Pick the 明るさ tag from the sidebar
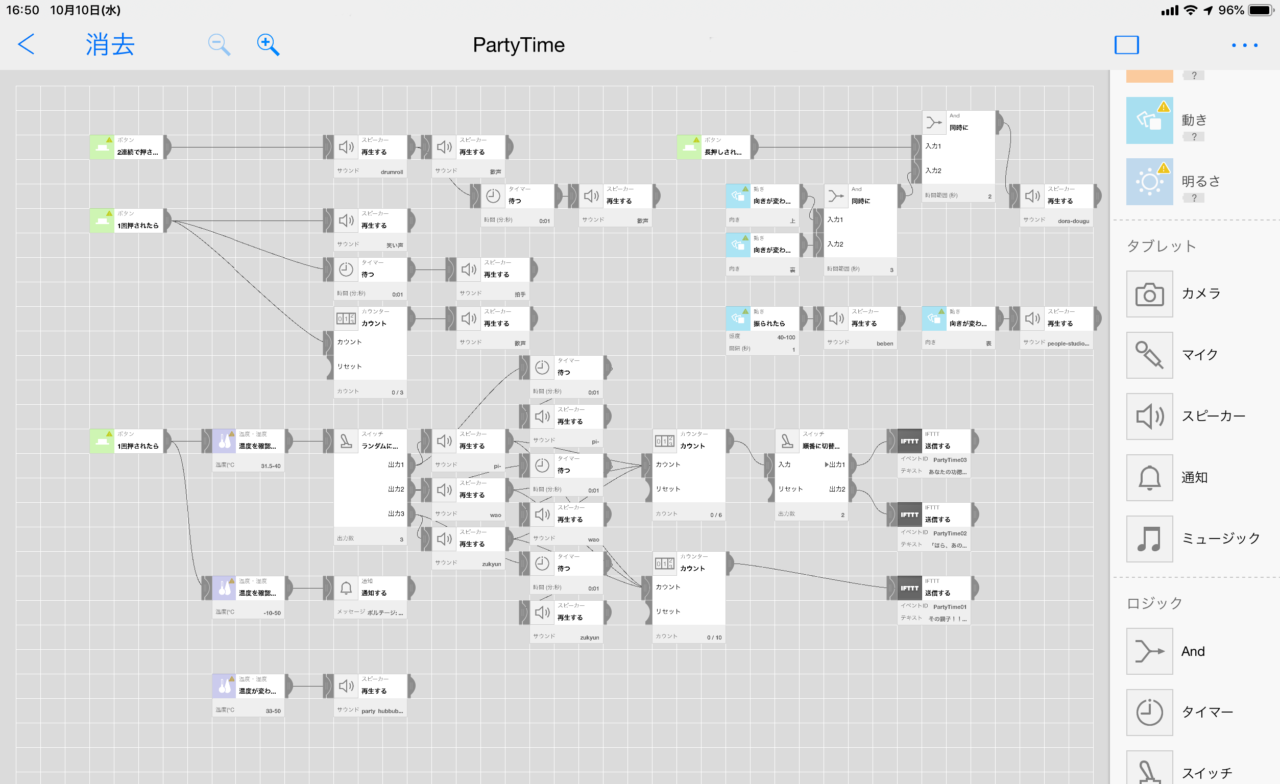This screenshot has height=784, width=1280. coord(1150,181)
